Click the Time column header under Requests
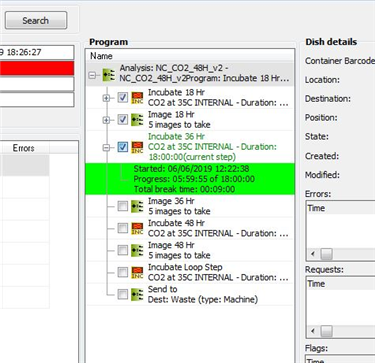Screen dimensions: 375x363 click(x=341, y=284)
